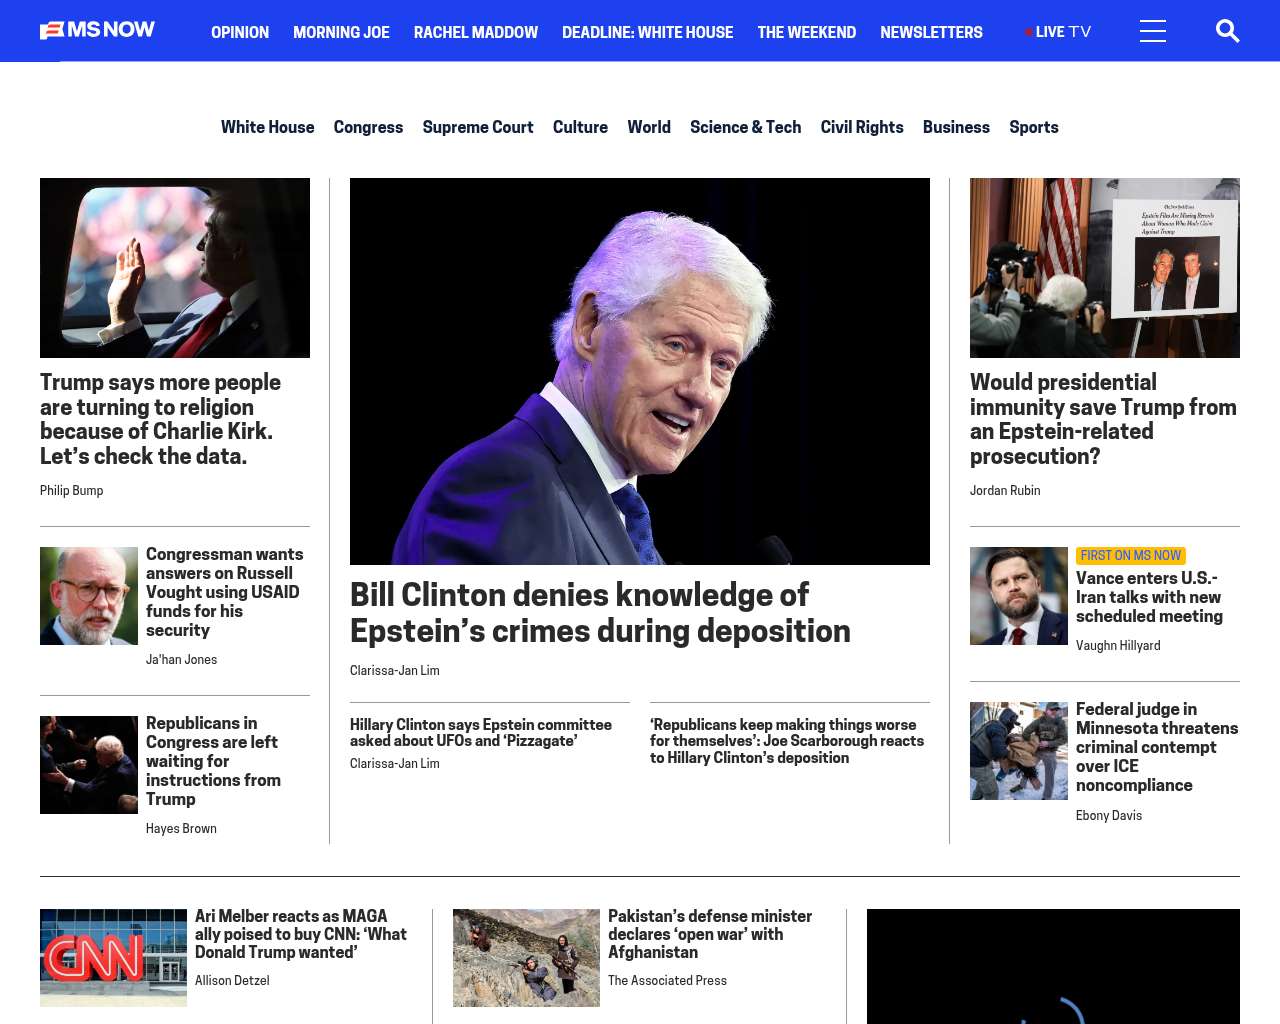Open the Civil Rights topic
This screenshot has width=1280, height=1024.
[861, 127]
